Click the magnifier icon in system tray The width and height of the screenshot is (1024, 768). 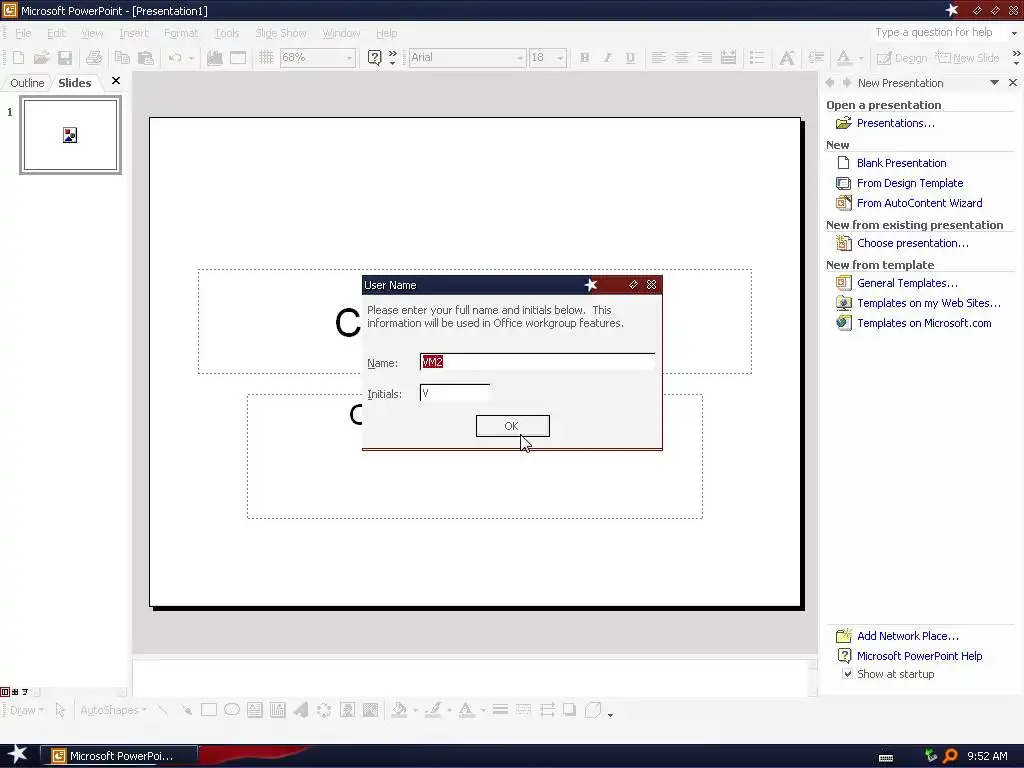coord(950,756)
